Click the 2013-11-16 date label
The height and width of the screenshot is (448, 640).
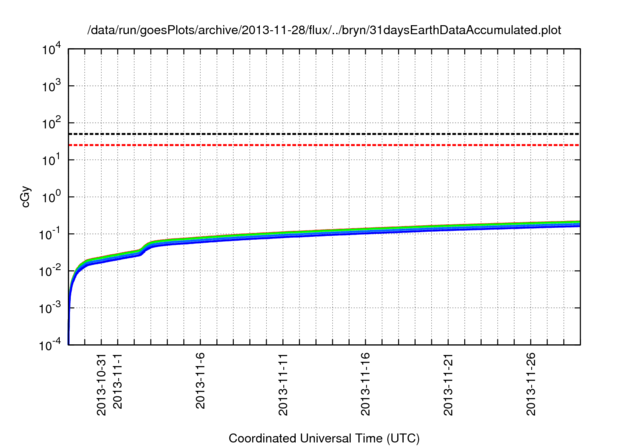[x=365, y=384]
